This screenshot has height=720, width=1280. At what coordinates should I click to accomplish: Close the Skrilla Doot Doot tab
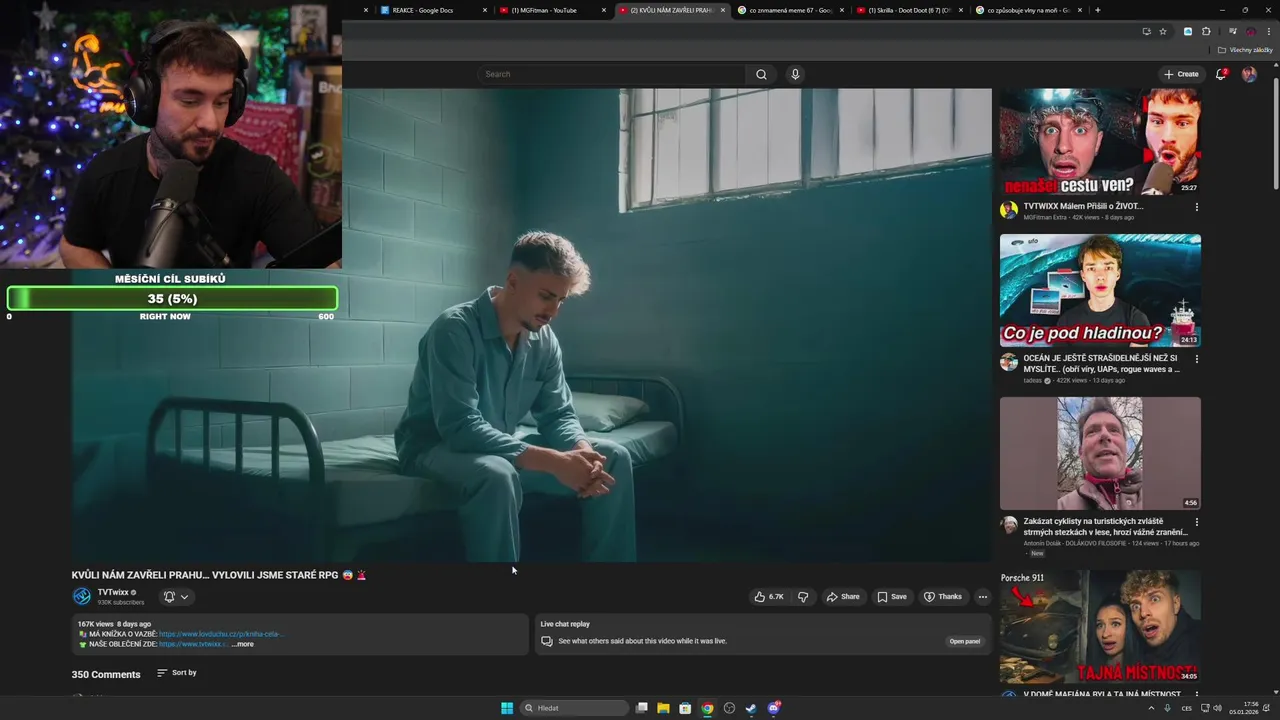pos(961,10)
